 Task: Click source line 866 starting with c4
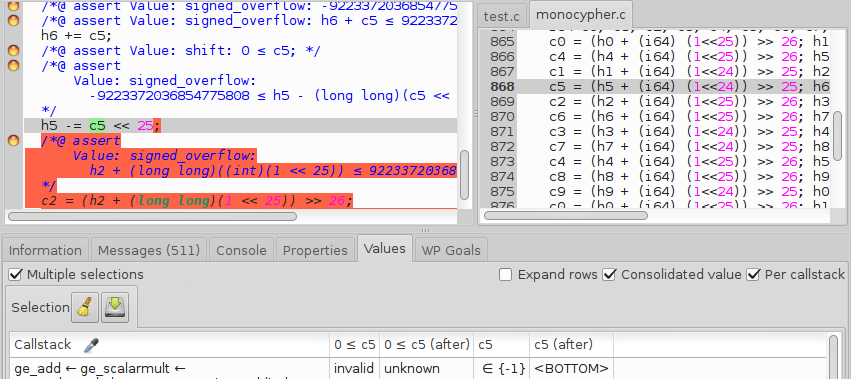pyautogui.click(x=689, y=57)
